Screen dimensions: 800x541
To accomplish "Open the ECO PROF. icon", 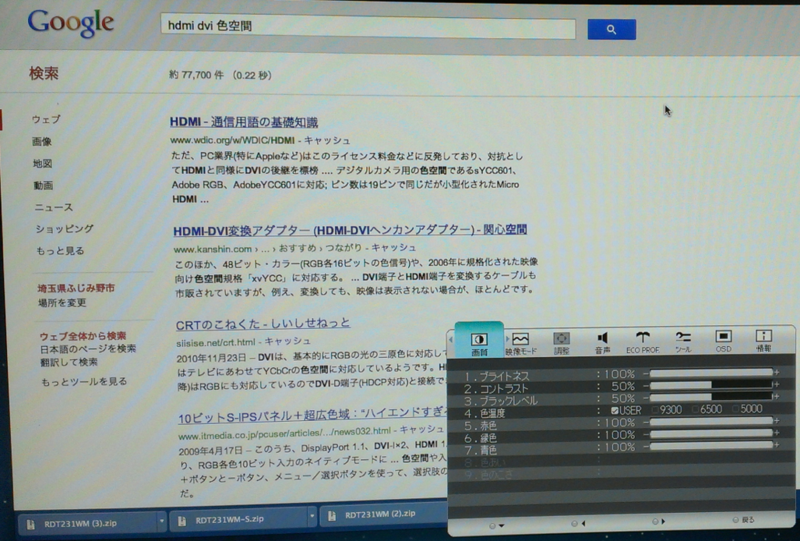I will [643, 337].
